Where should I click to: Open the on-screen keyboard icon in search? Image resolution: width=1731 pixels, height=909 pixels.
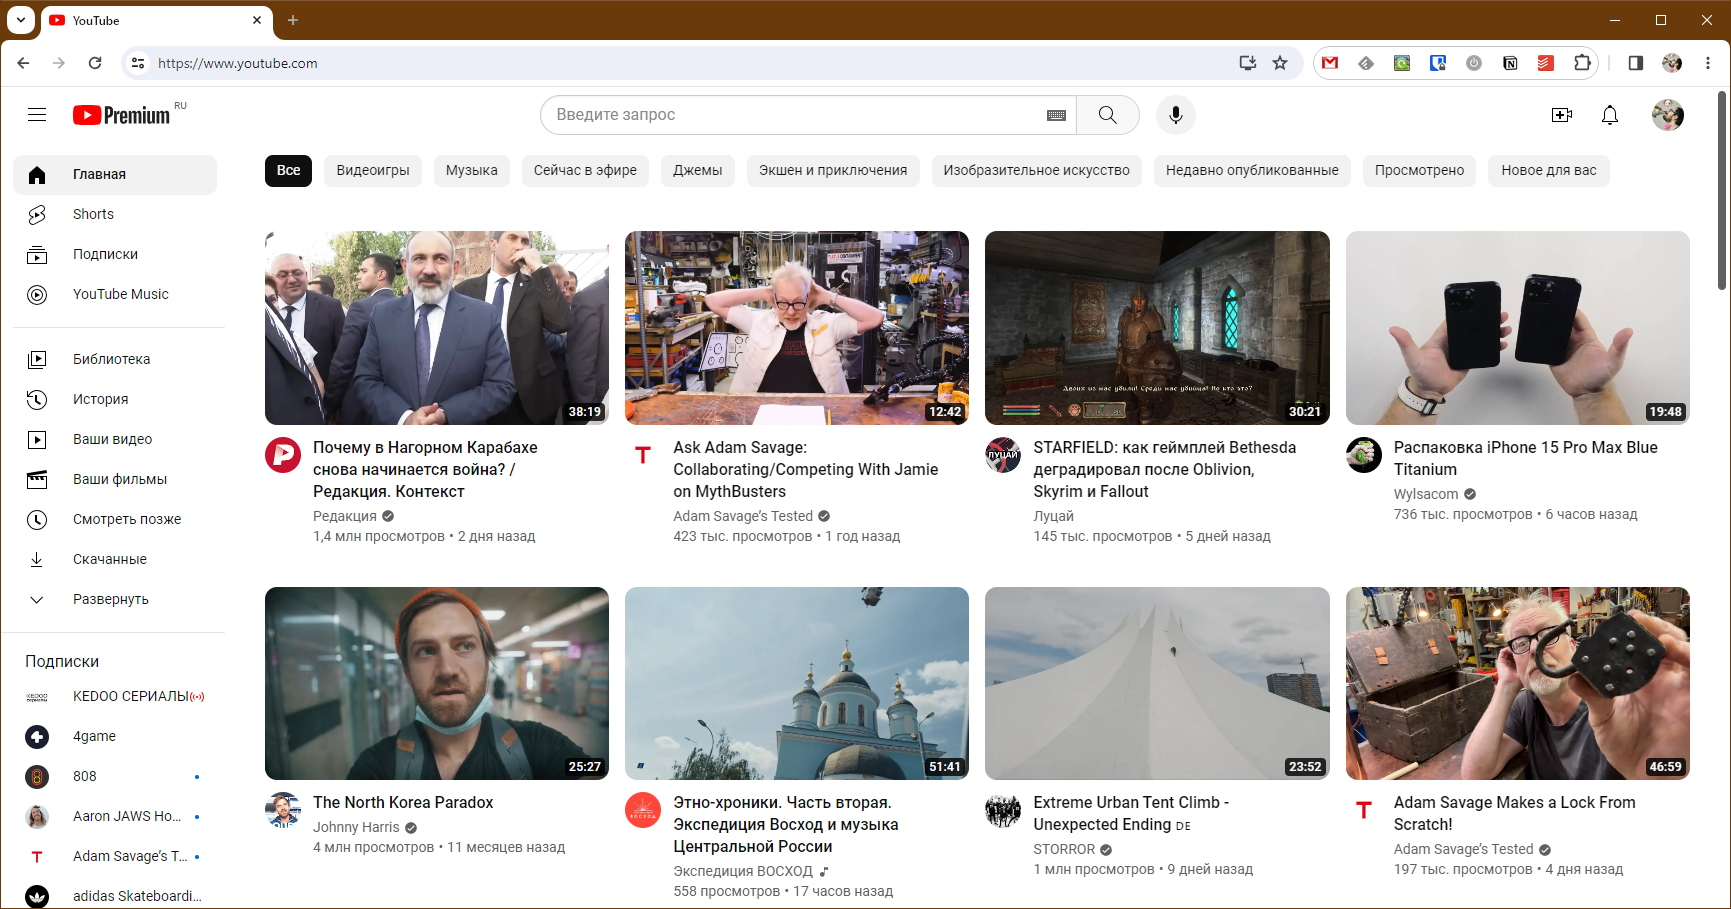click(1056, 115)
